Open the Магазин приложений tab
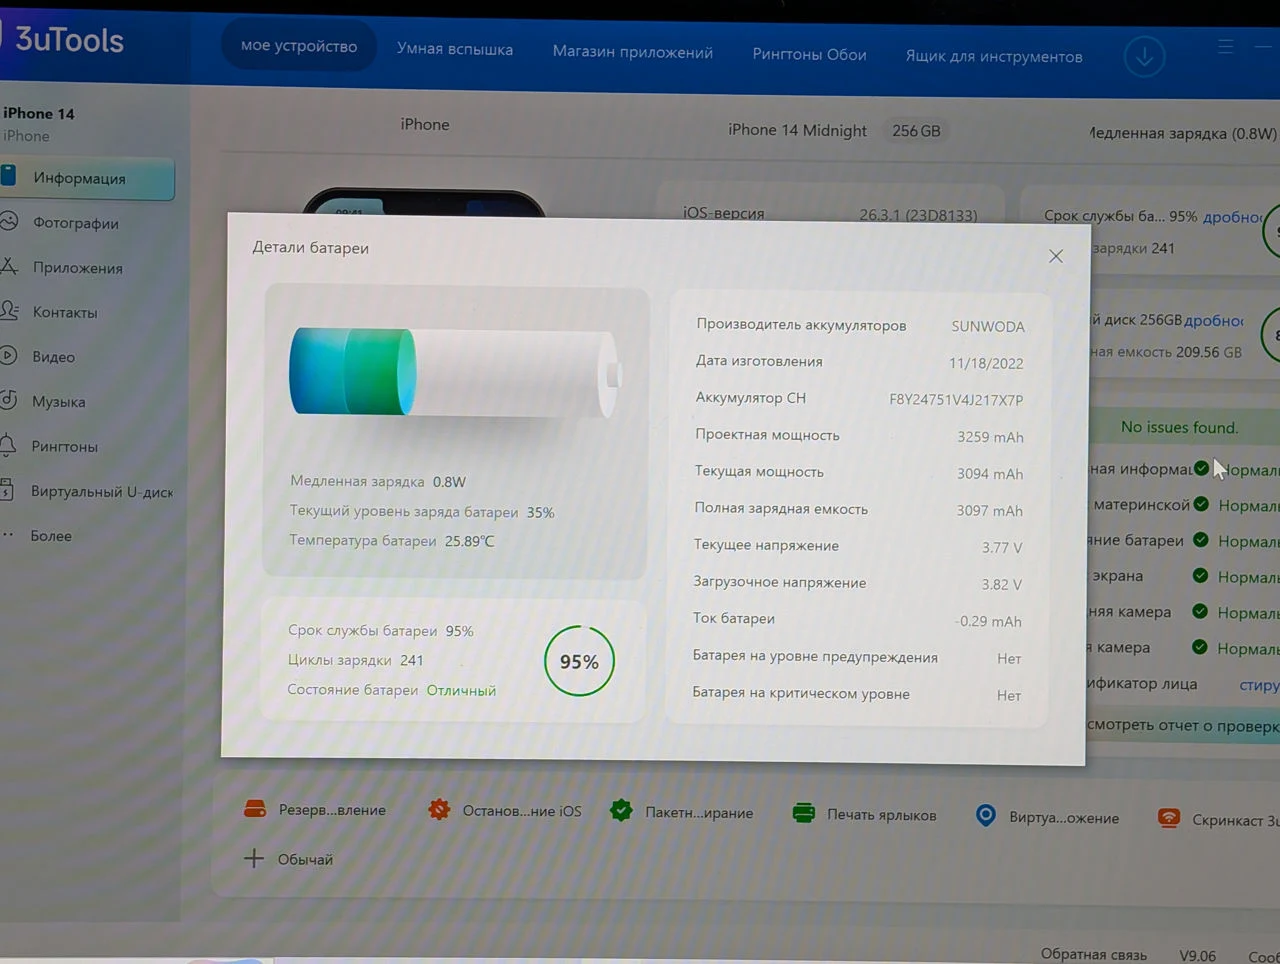1280x964 pixels. 633,52
